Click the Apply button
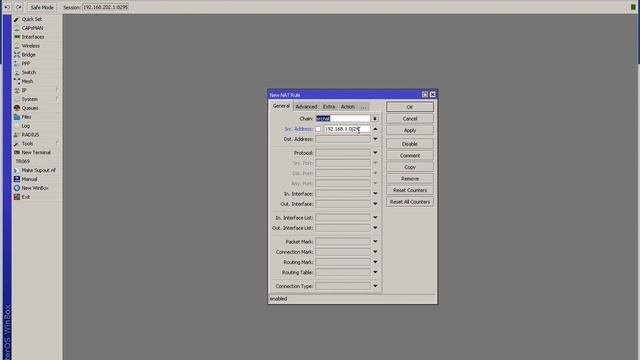This screenshot has height=360, width=640. [410, 130]
